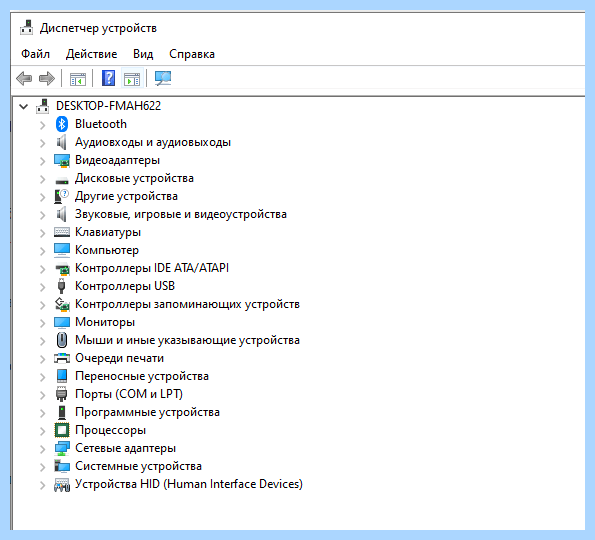Select Контроллеры запоминающих устройств label
Image resolution: width=595 pixels, height=540 pixels.
(x=187, y=304)
